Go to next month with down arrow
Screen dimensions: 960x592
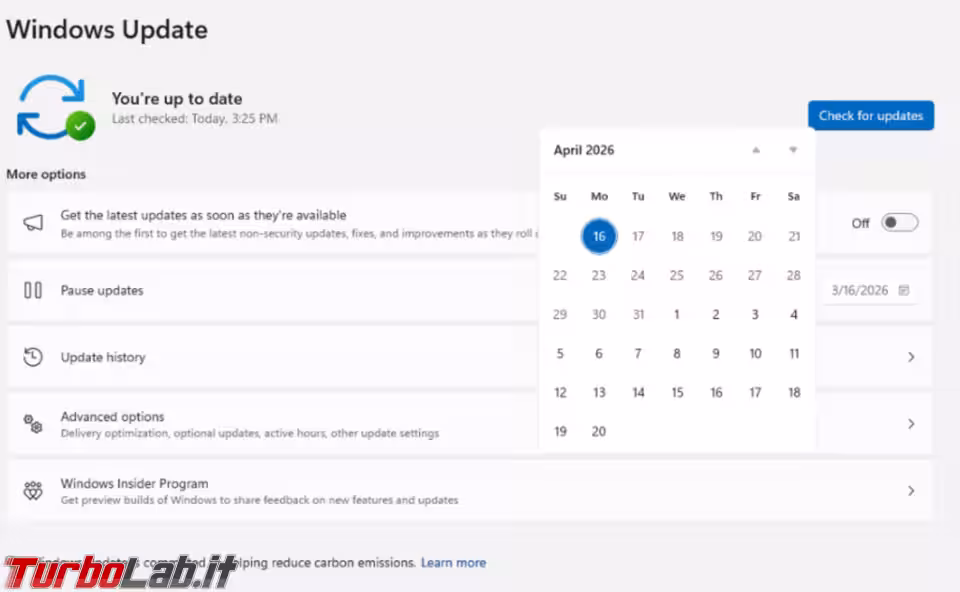coord(793,150)
